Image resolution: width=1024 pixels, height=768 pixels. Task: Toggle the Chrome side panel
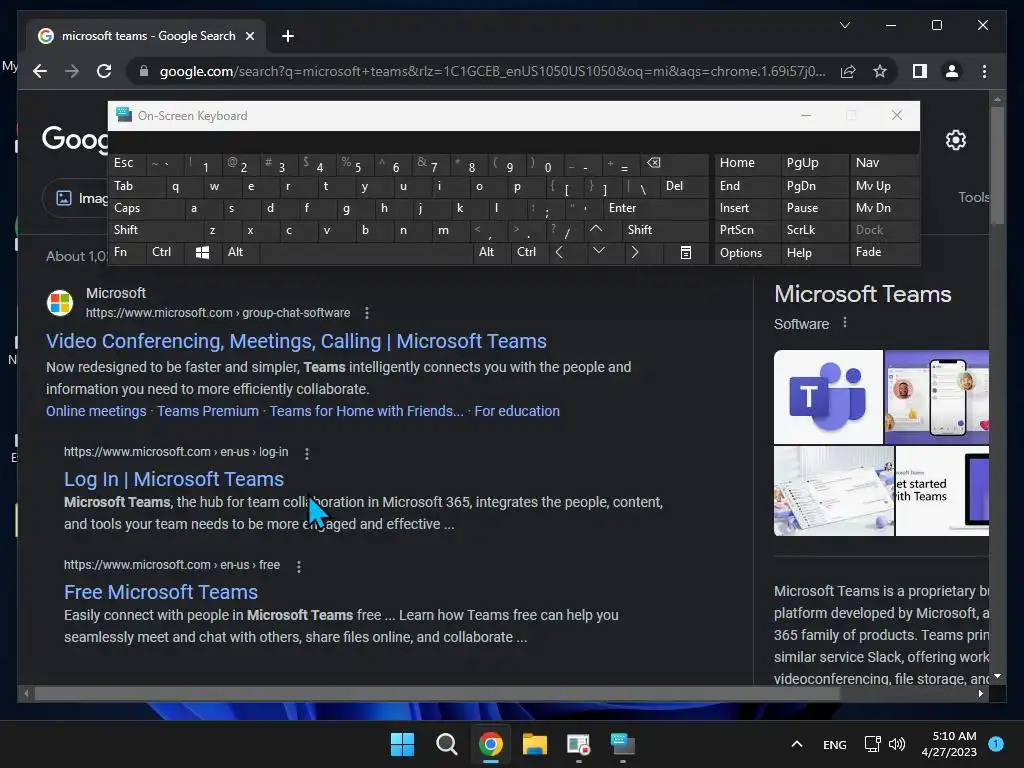(x=920, y=71)
